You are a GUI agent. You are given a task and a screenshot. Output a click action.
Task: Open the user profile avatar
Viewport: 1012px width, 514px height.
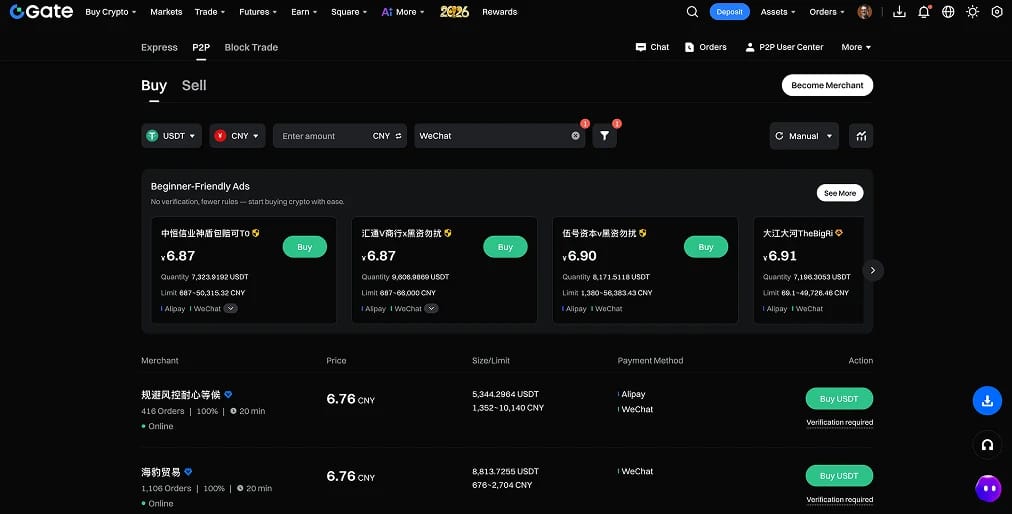point(864,12)
